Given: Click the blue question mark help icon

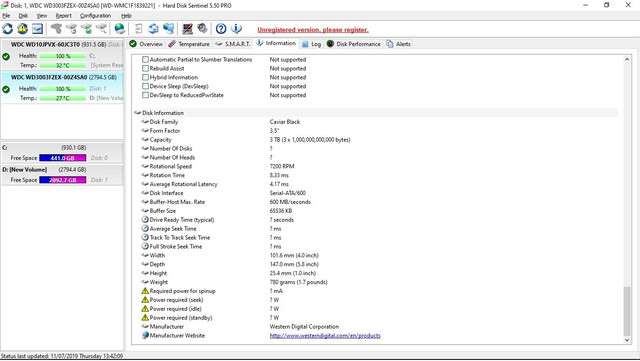Looking at the screenshot, I should click(x=221, y=29).
